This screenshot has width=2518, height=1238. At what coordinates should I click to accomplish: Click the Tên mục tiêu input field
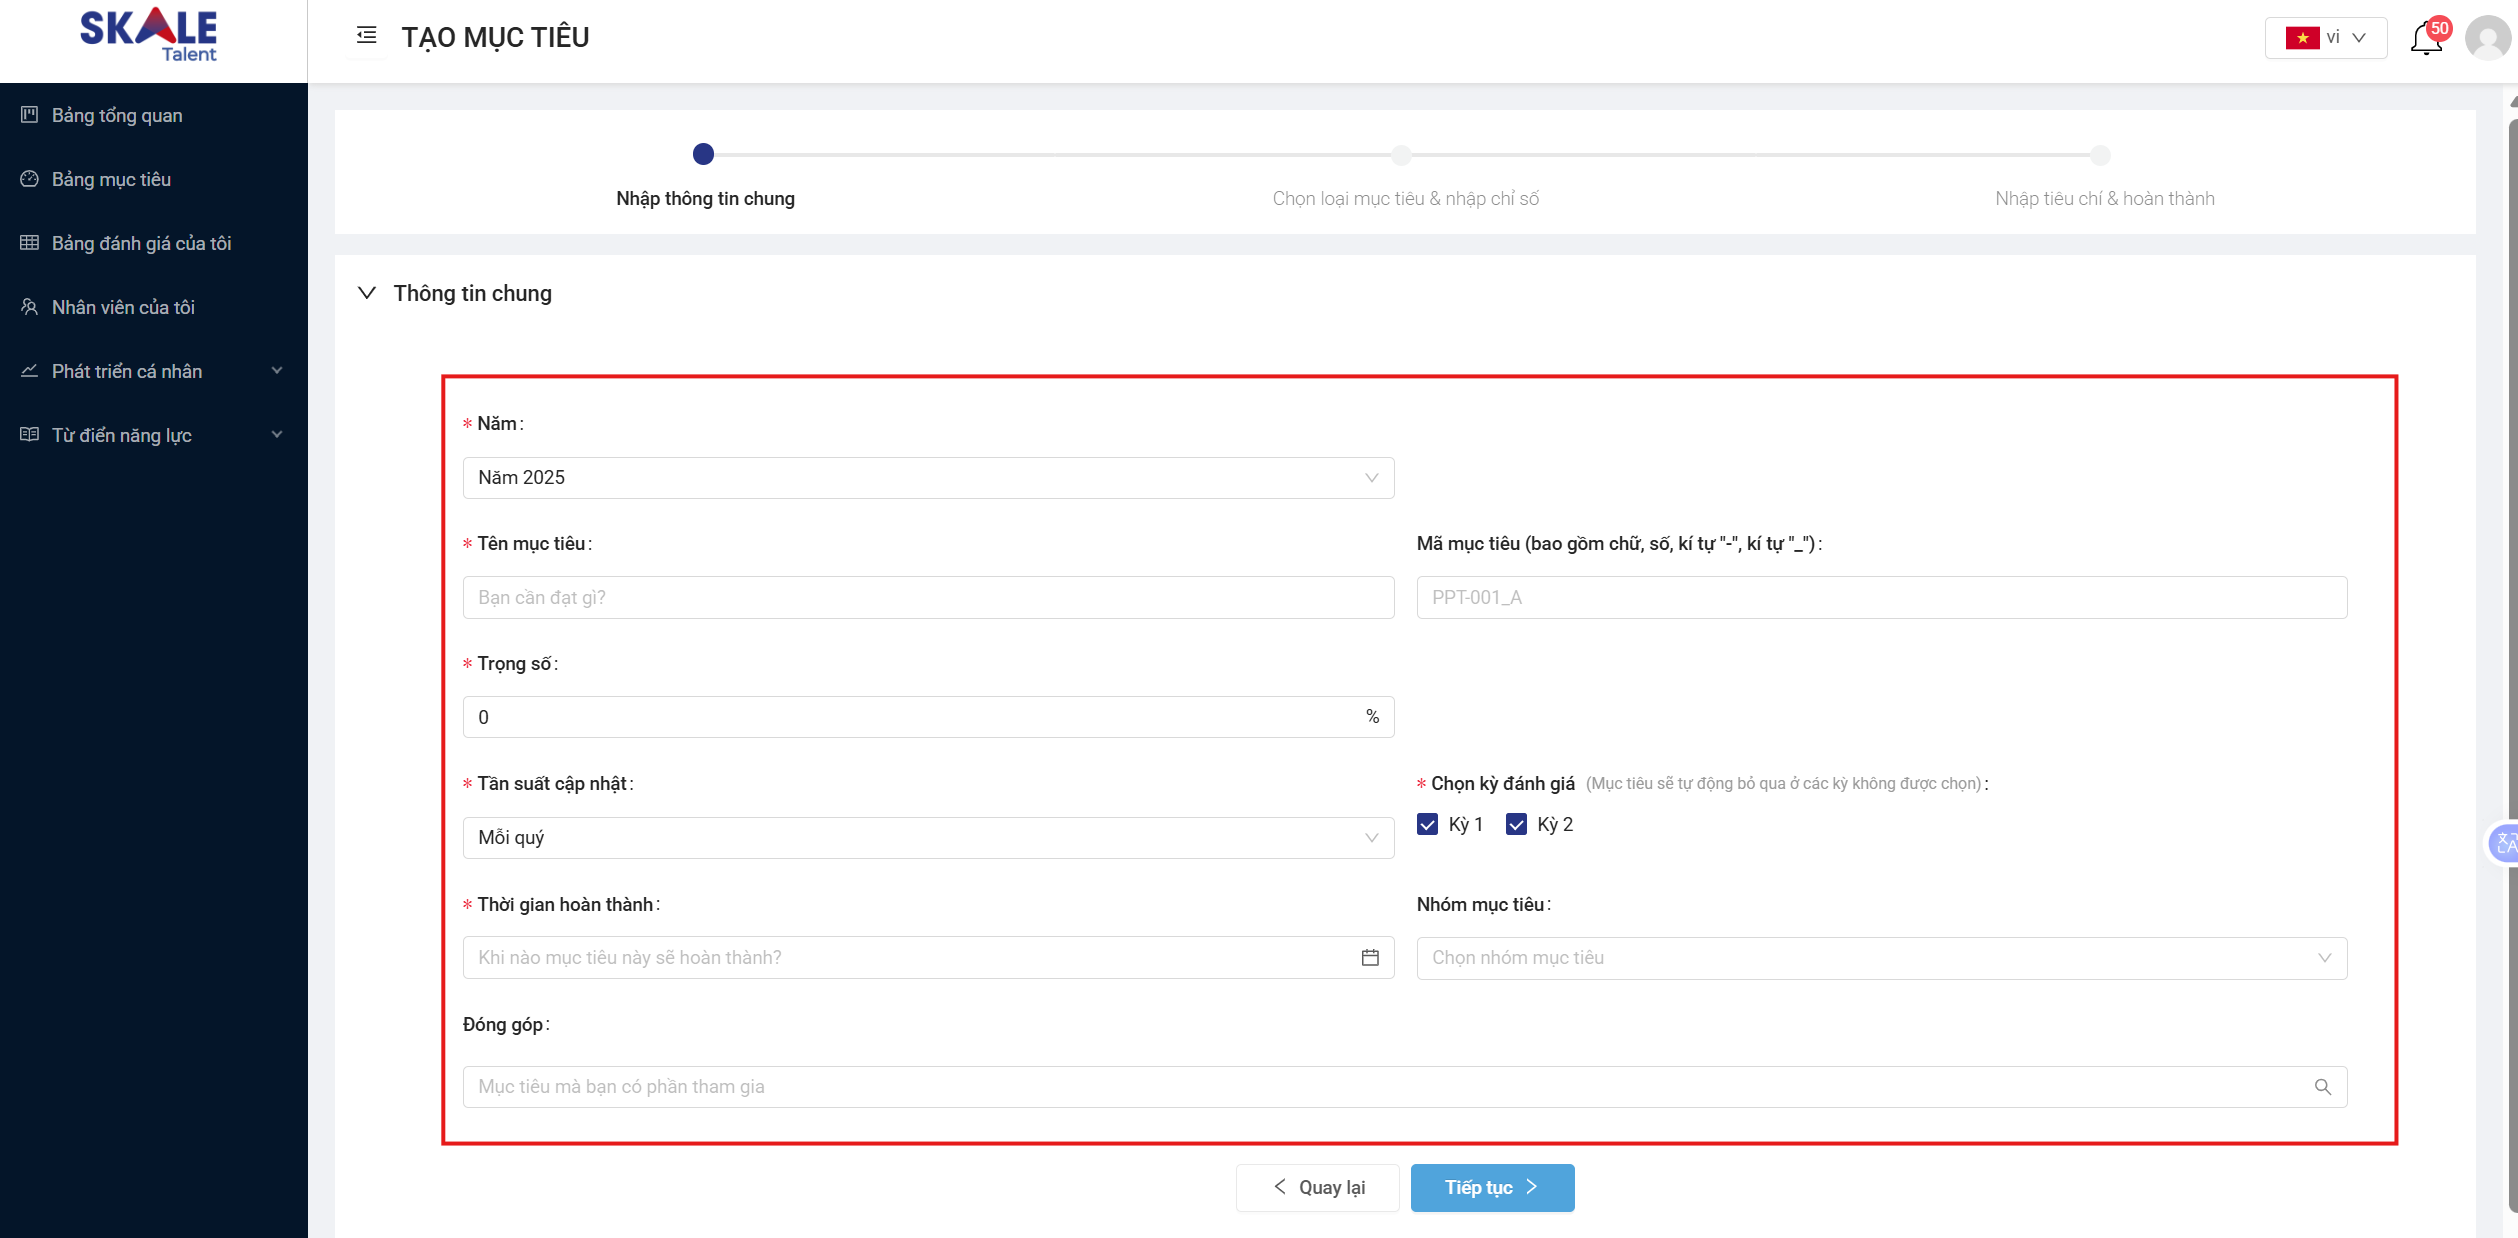(927, 598)
